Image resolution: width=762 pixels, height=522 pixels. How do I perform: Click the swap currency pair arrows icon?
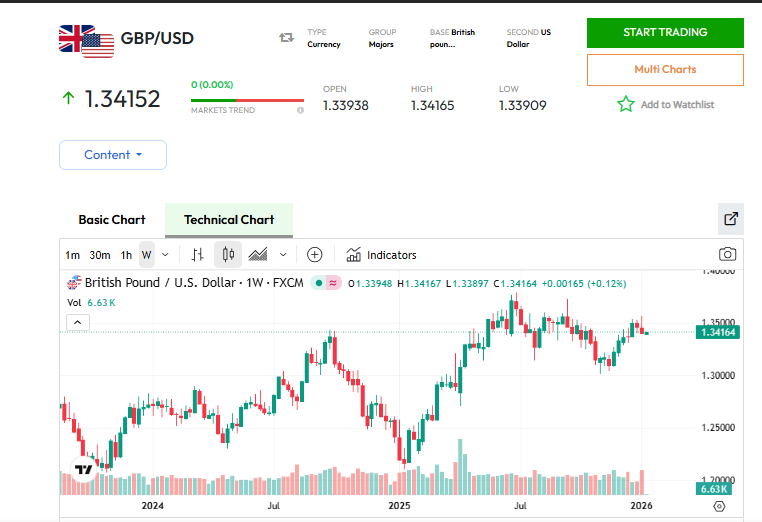pos(287,38)
